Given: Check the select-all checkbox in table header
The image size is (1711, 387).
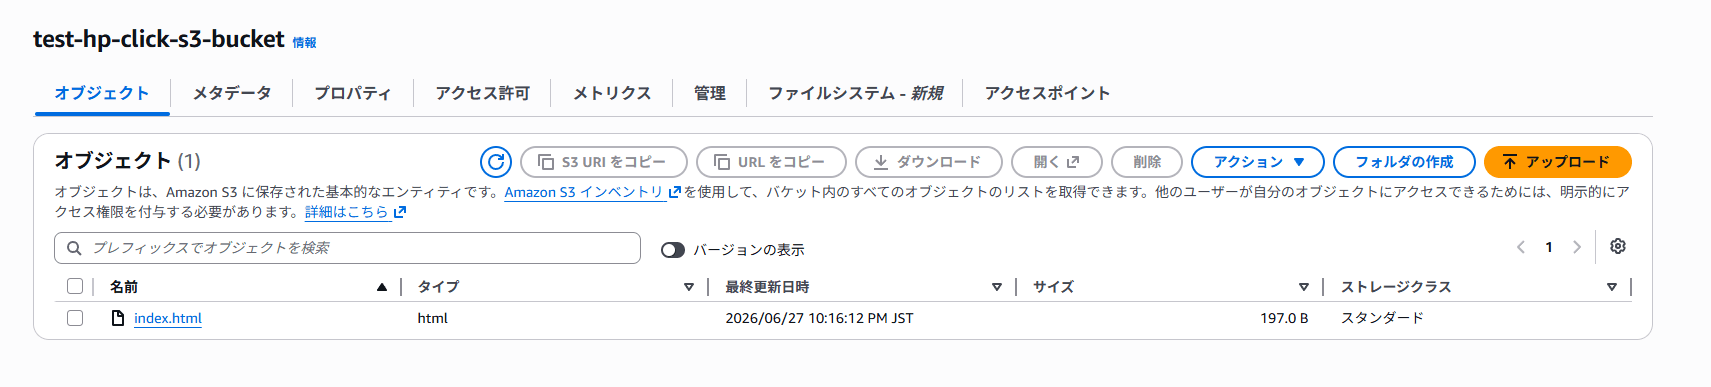Looking at the screenshot, I should [x=75, y=287].
